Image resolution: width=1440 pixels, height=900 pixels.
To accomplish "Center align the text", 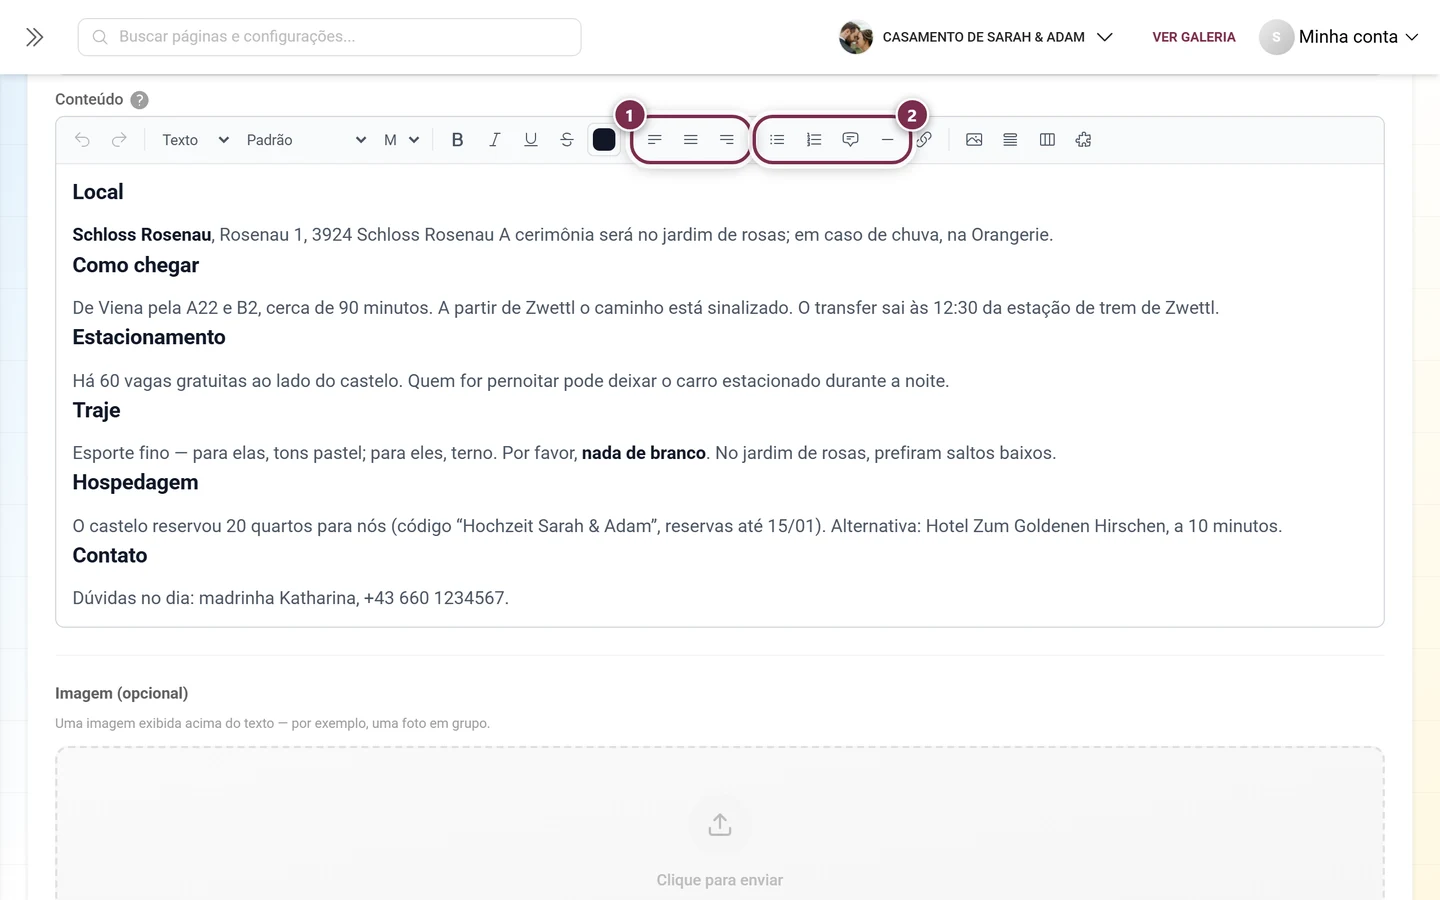I will coord(690,140).
